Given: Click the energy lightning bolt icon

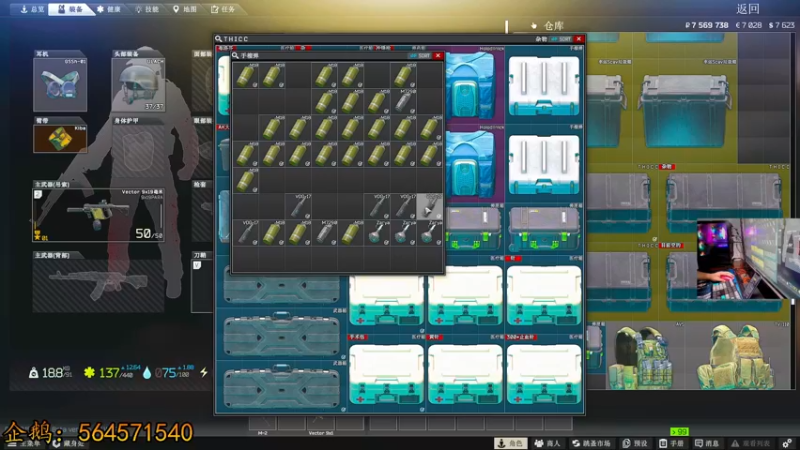Looking at the screenshot, I should pyautogui.click(x=204, y=372).
